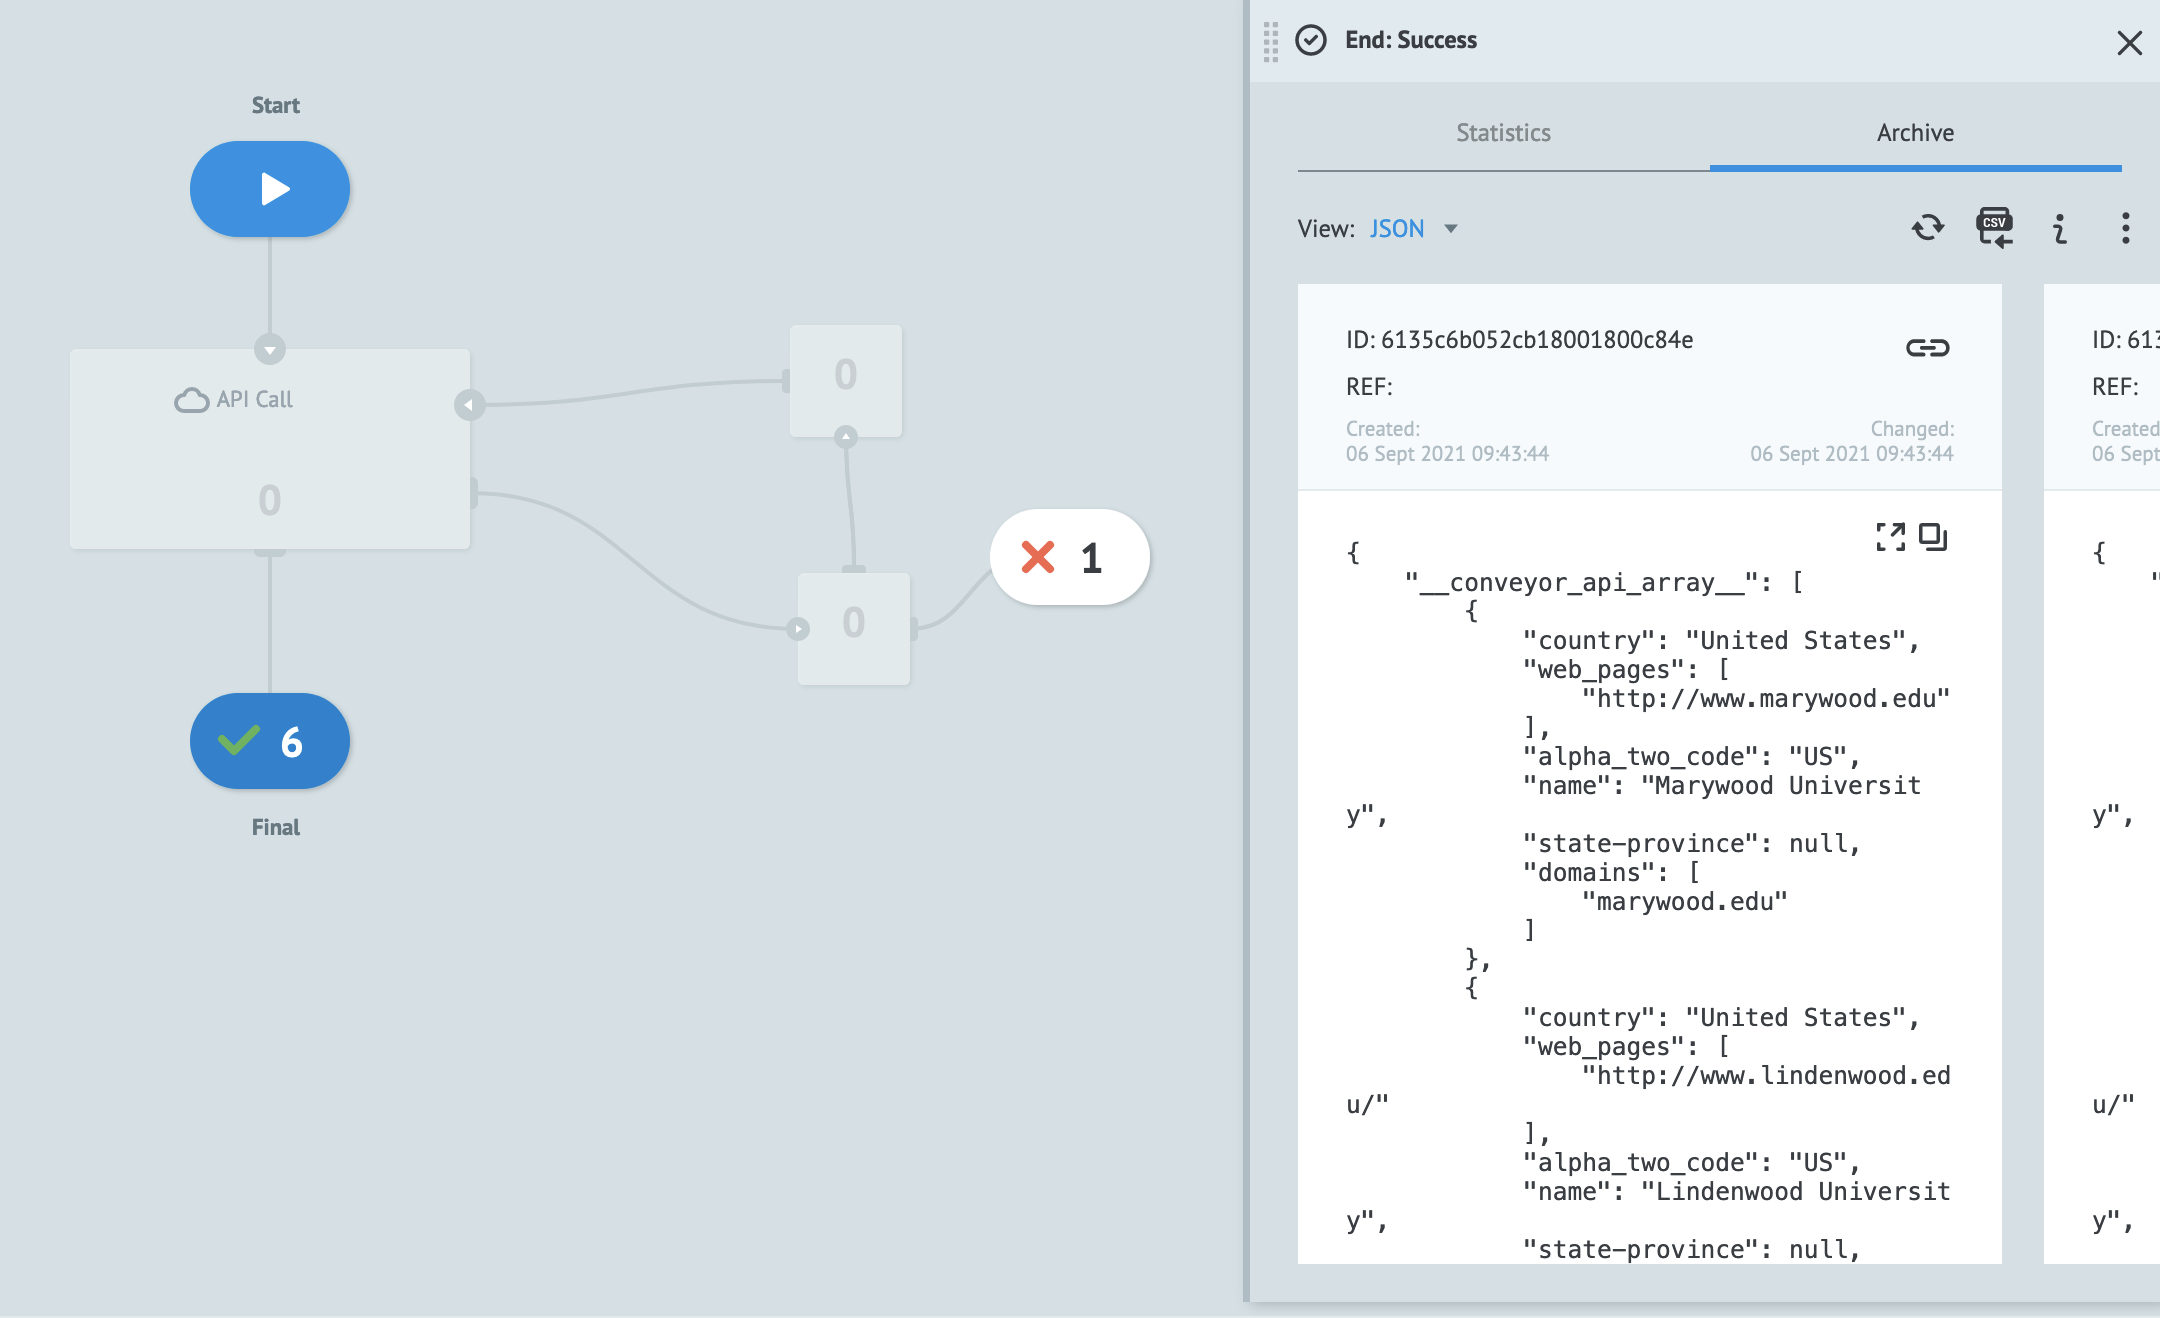Select the API Call node
Screen dimensions: 2160x1318
(x=270, y=449)
